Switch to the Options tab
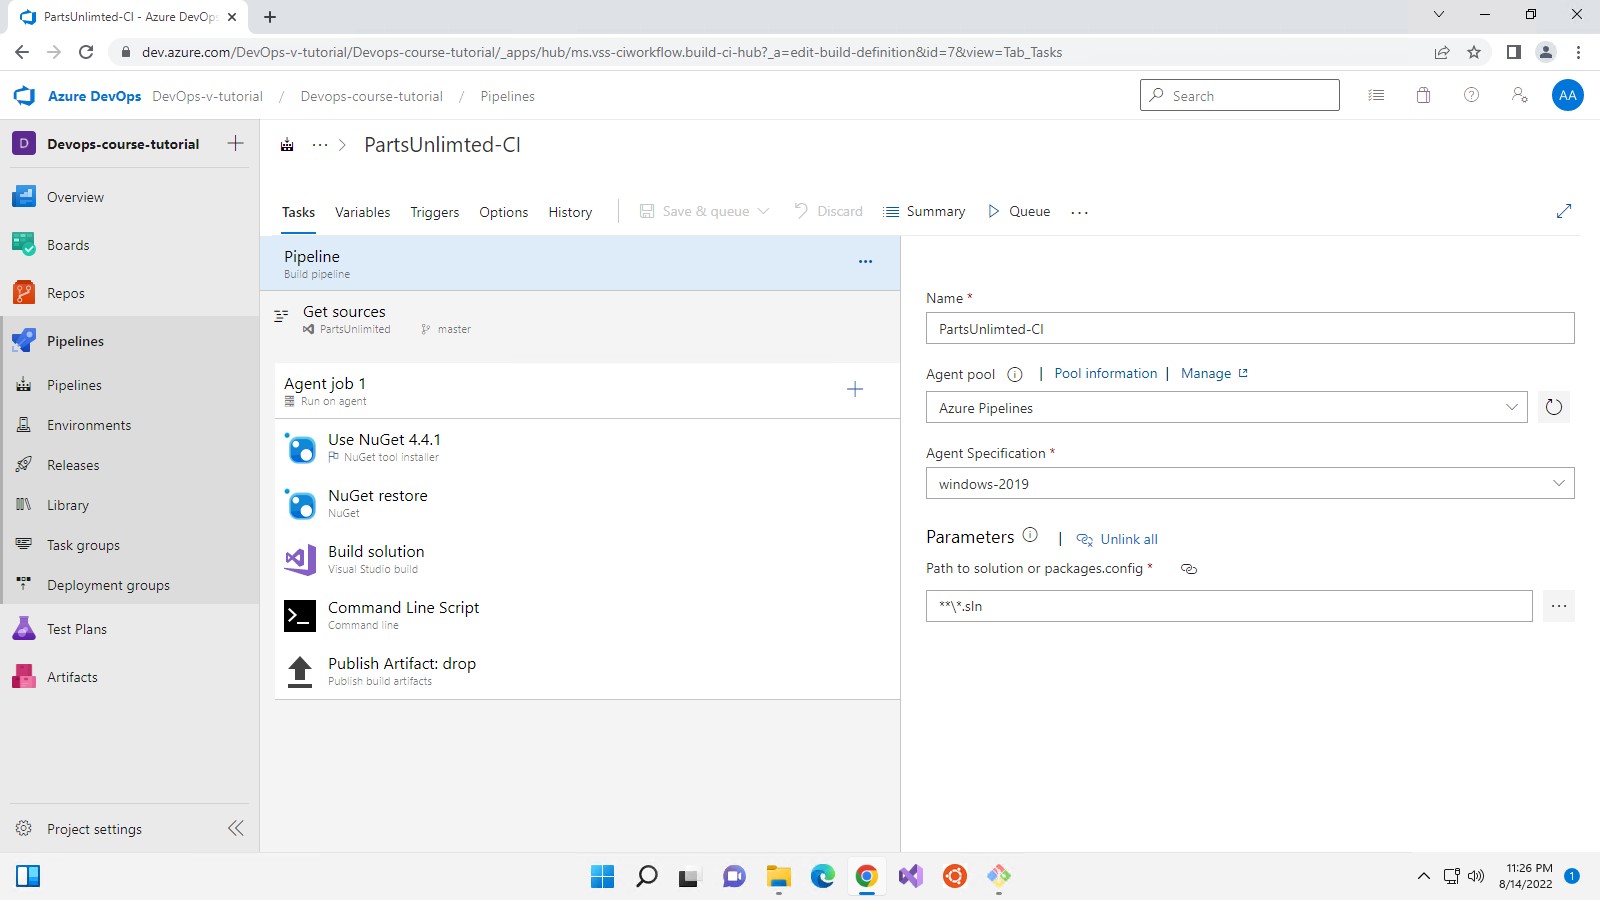Viewport: 1600px width, 900px height. (503, 212)
